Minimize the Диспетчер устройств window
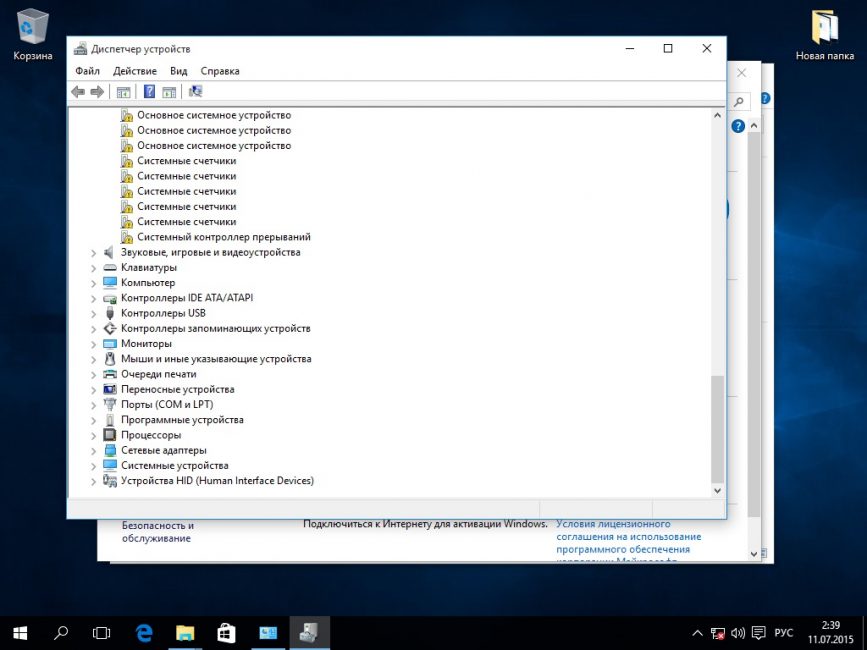 630,49
